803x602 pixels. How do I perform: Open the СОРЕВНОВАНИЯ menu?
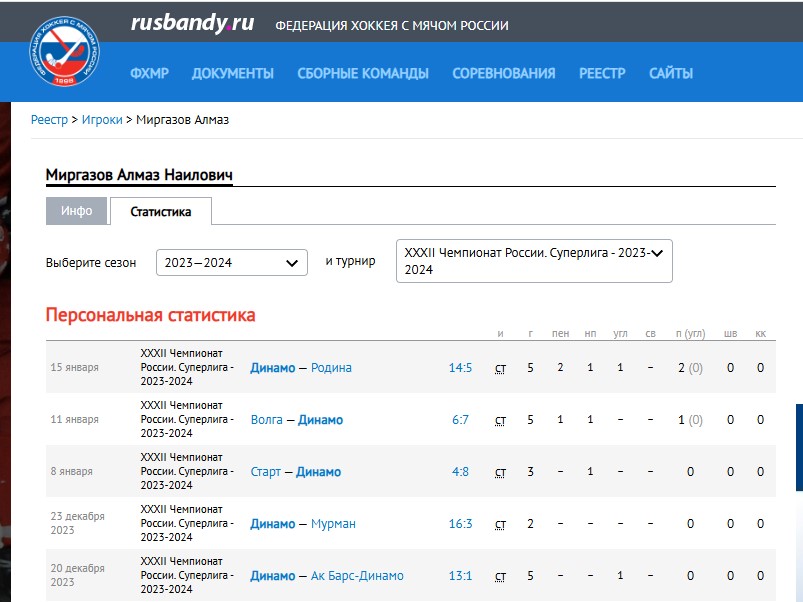click(503, 73)
